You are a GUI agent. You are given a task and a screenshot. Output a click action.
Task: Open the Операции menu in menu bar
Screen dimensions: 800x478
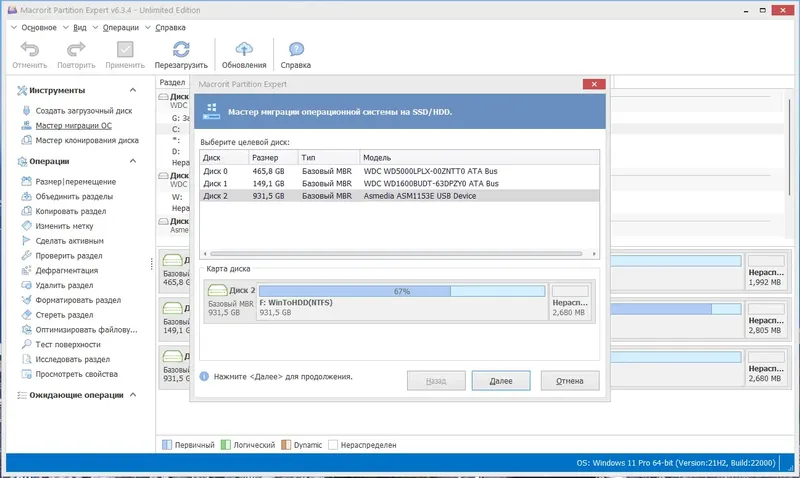[x=120, y=28]
